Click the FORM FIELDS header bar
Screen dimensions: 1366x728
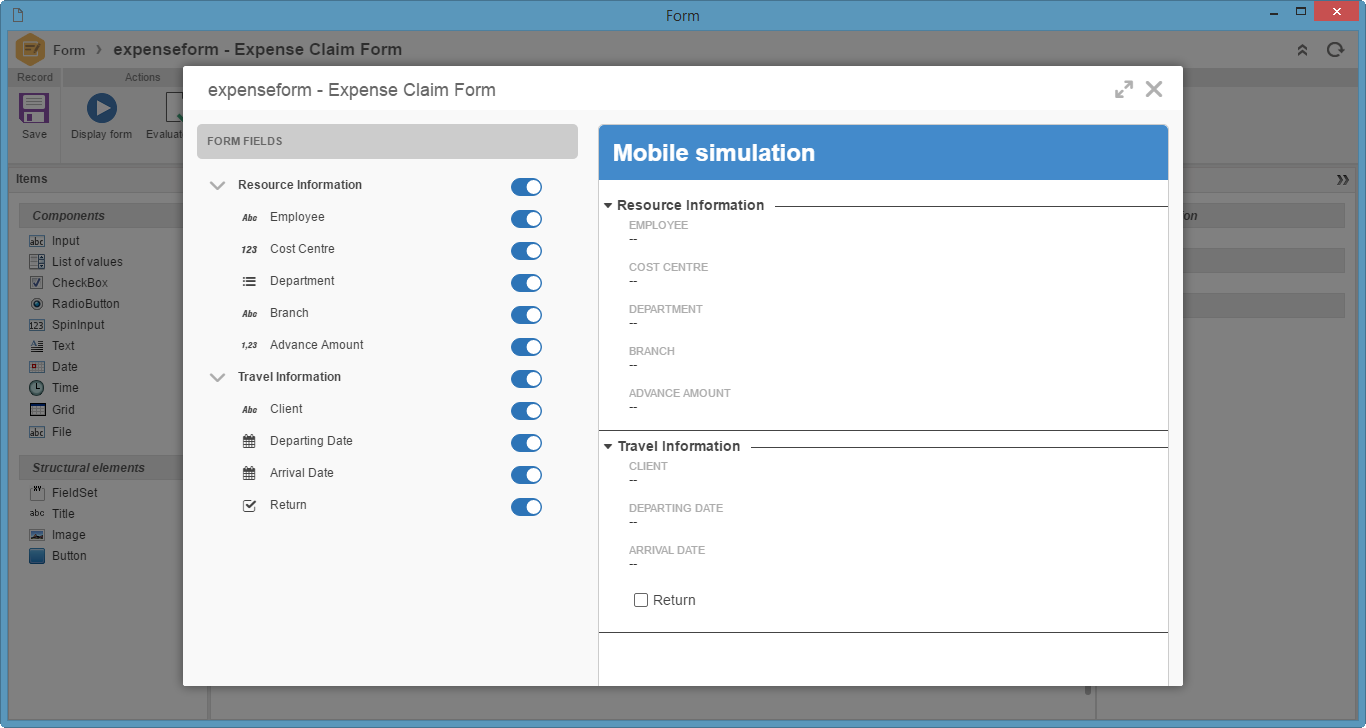(x=387, y=141)
